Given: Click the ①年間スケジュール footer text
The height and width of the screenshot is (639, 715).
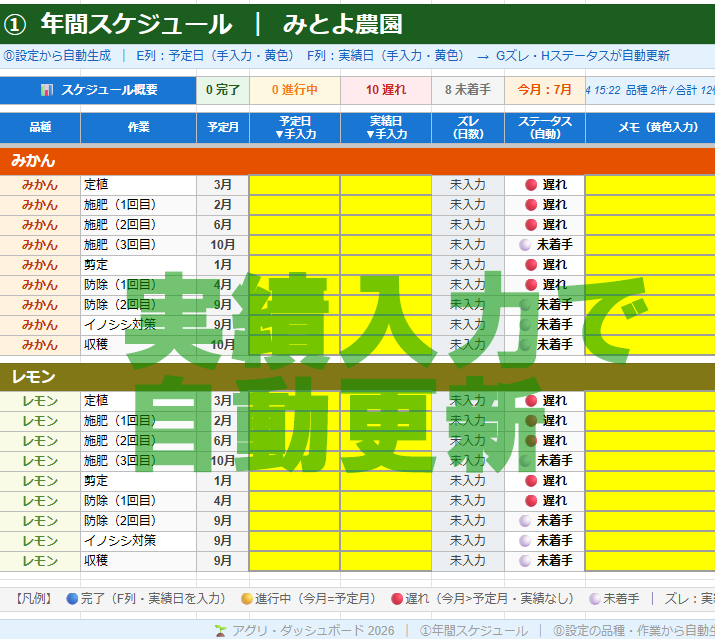Looking at the screenshot, I should click(x=474, y=631).
